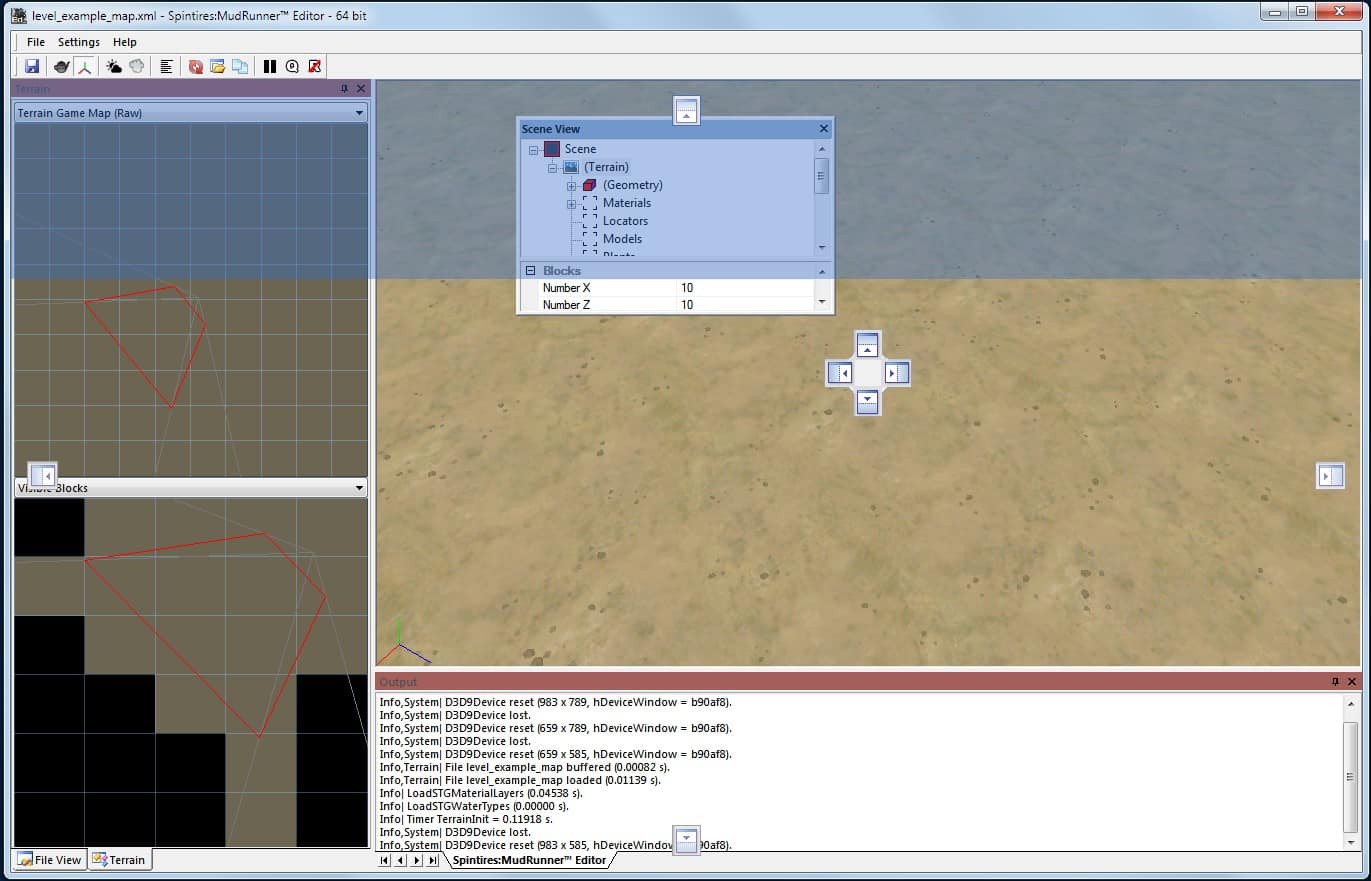
Task: Toggle the teapot icon in toolbar
Action: [62, 67]
